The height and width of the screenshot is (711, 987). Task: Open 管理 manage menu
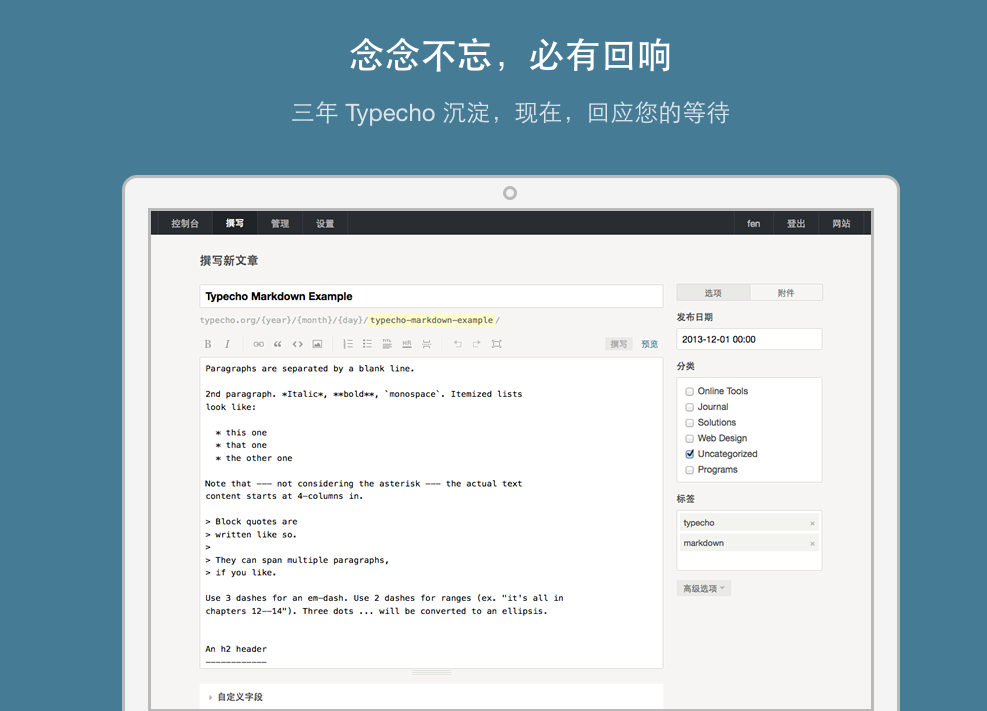(x=280, y=223)
